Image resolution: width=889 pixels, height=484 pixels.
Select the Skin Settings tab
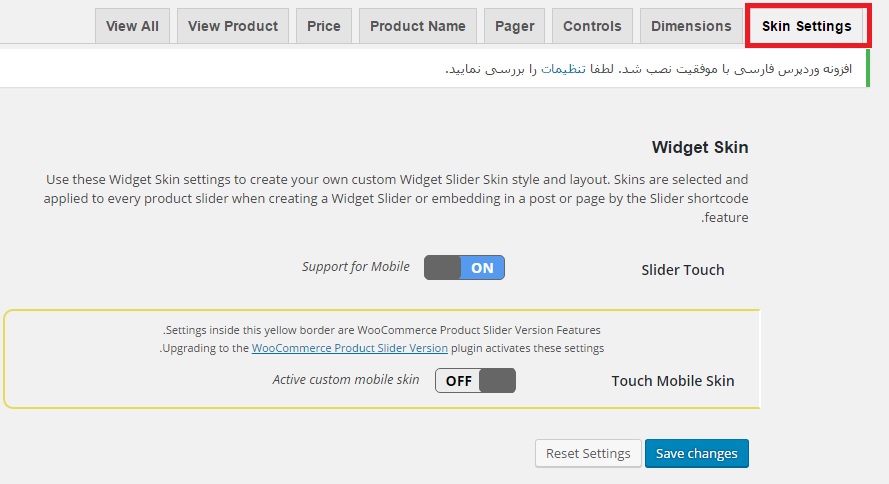click(x=807, y=26)
